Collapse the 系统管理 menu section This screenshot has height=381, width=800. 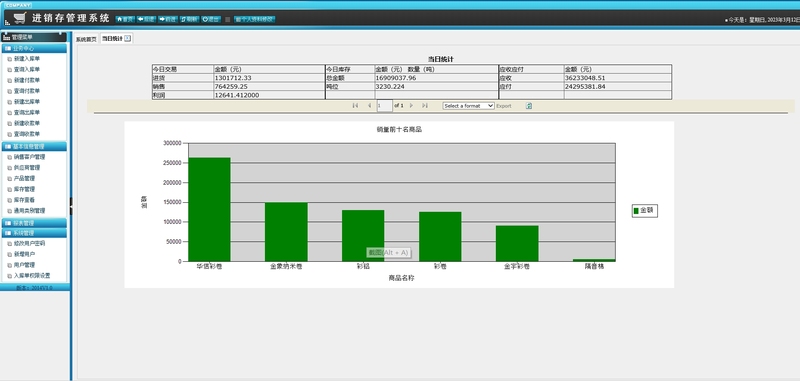pyautogui.click(x=34, y=233)
